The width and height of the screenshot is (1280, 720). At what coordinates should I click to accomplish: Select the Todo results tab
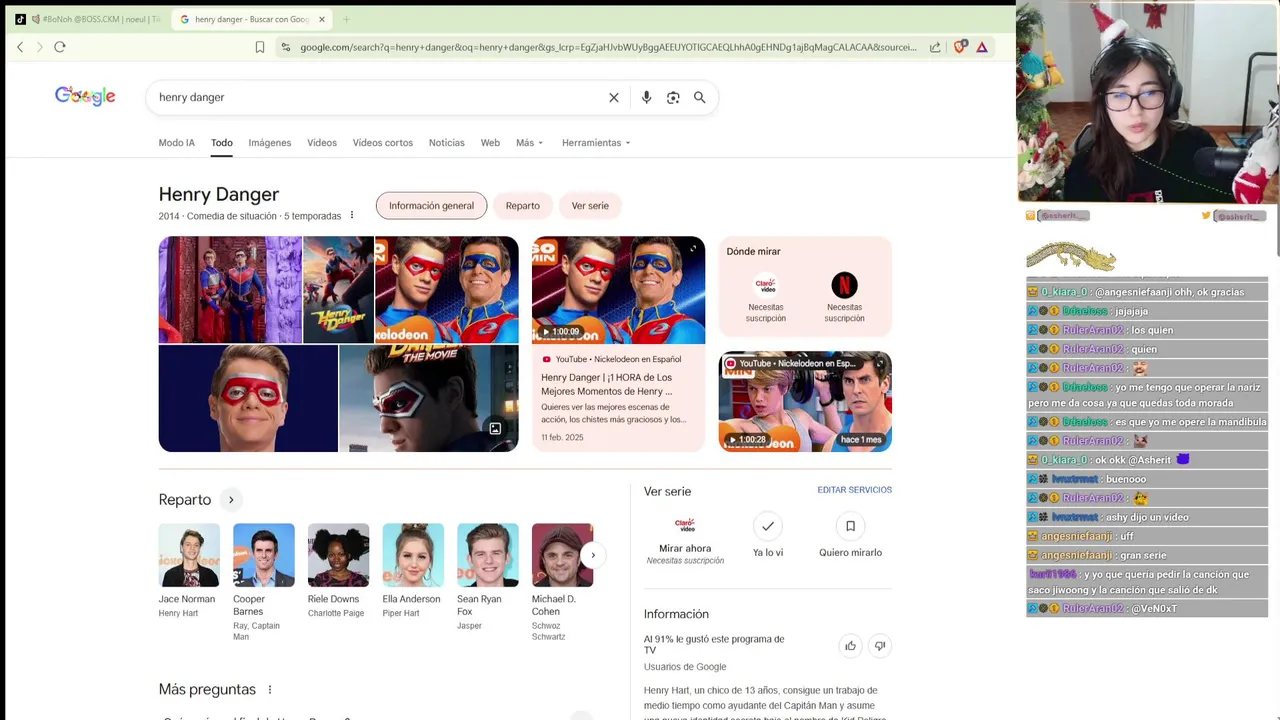pos(222,143)
